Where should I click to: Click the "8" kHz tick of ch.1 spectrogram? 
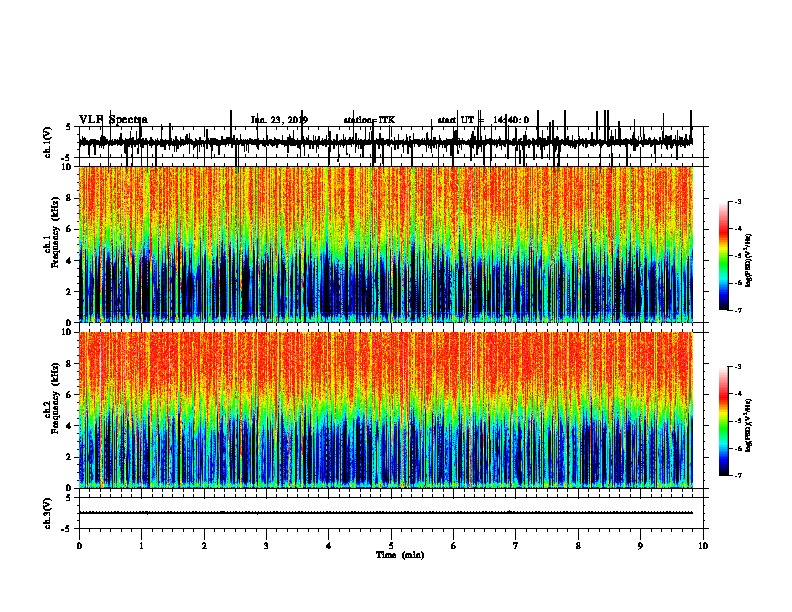point(70,198)
